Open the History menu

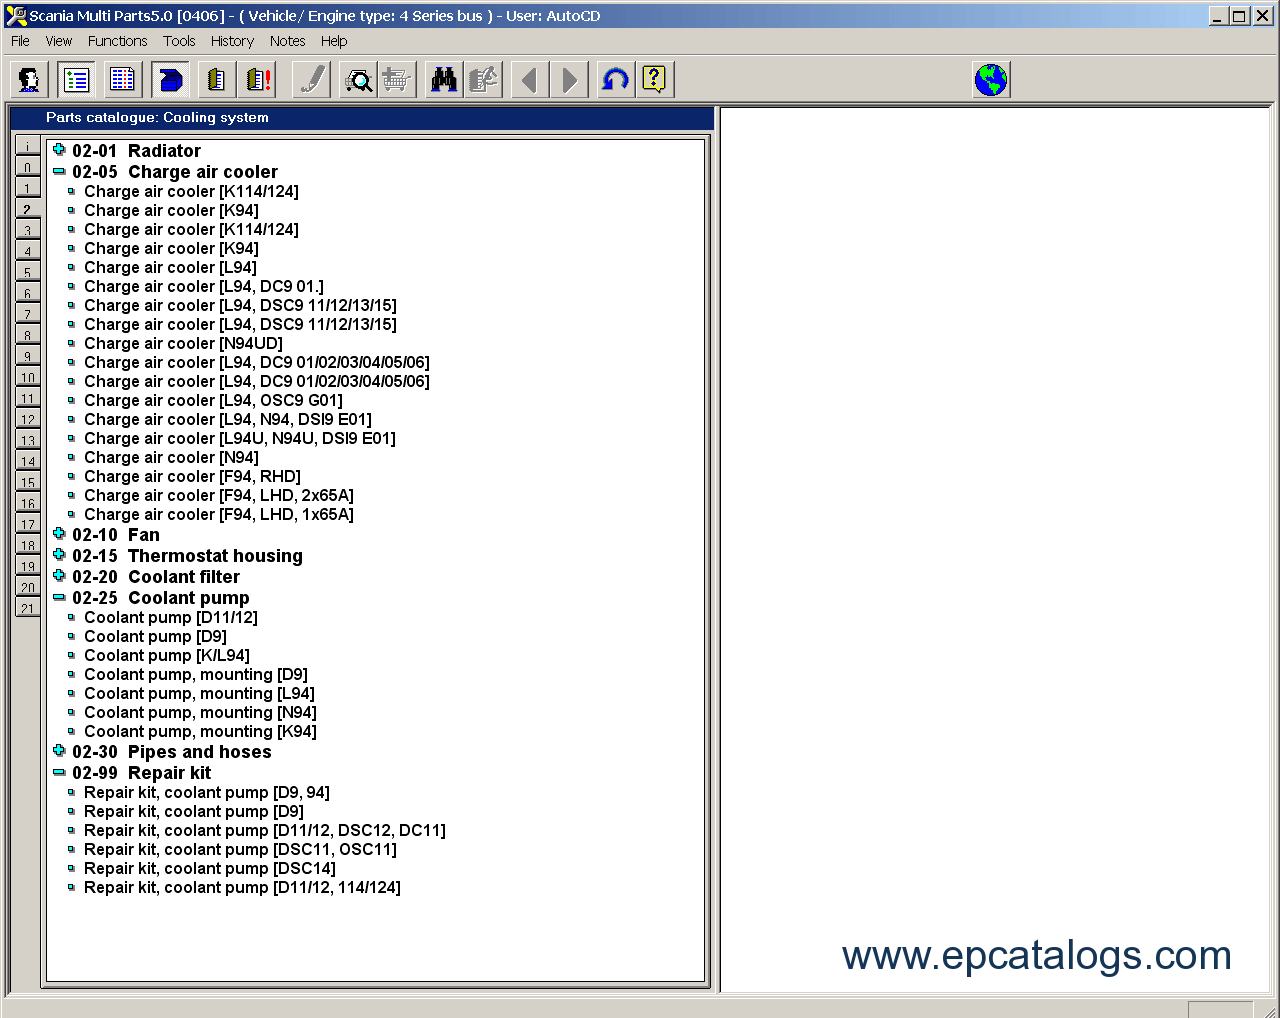[x=232, y=41]
